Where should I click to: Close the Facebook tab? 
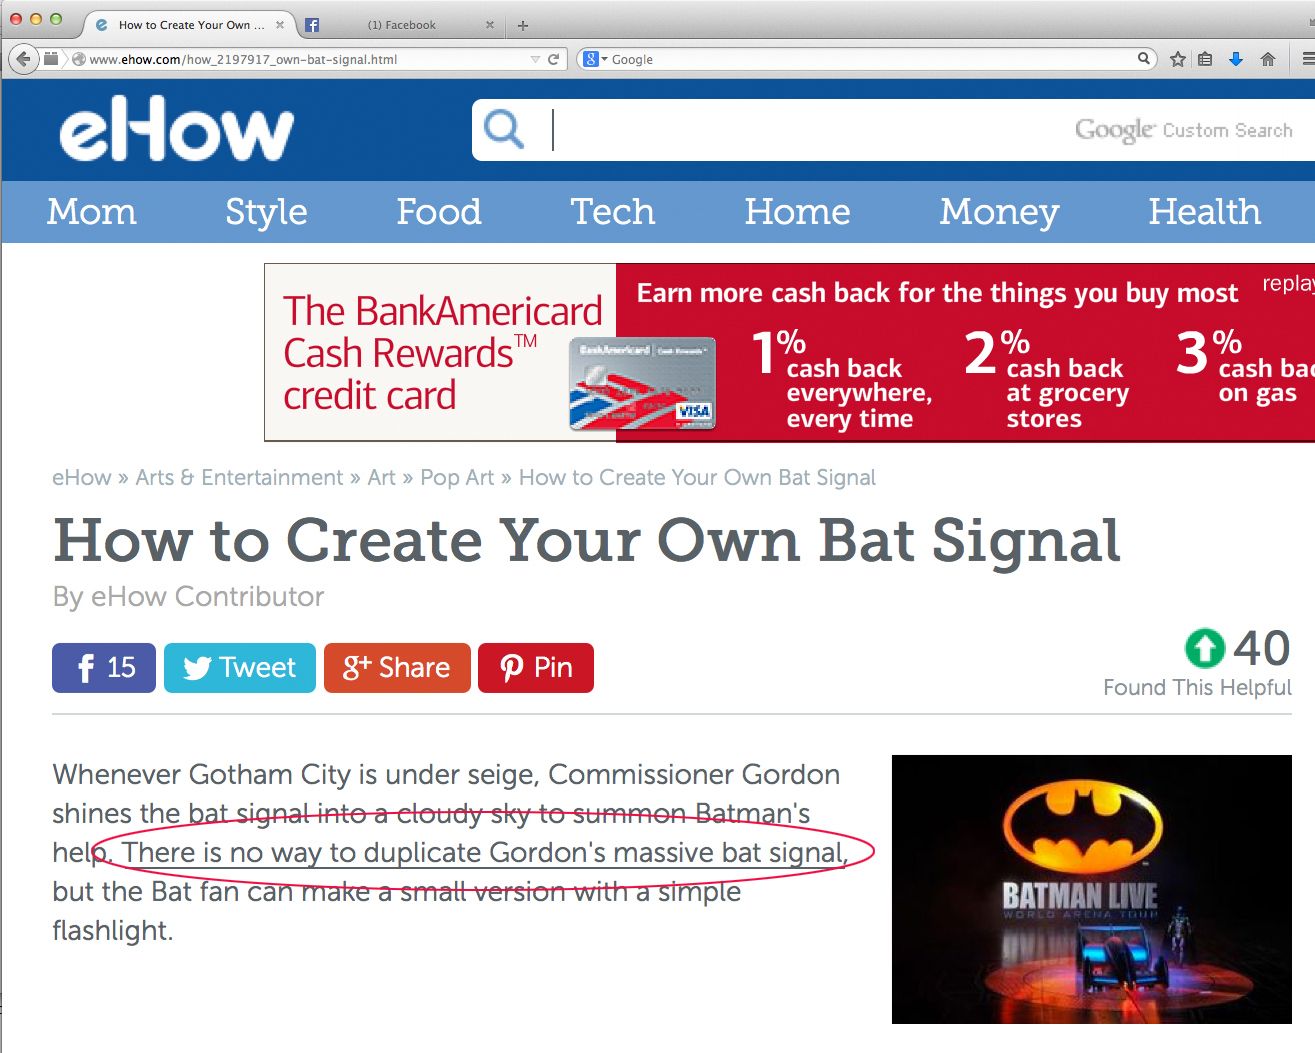coord(490,25)
